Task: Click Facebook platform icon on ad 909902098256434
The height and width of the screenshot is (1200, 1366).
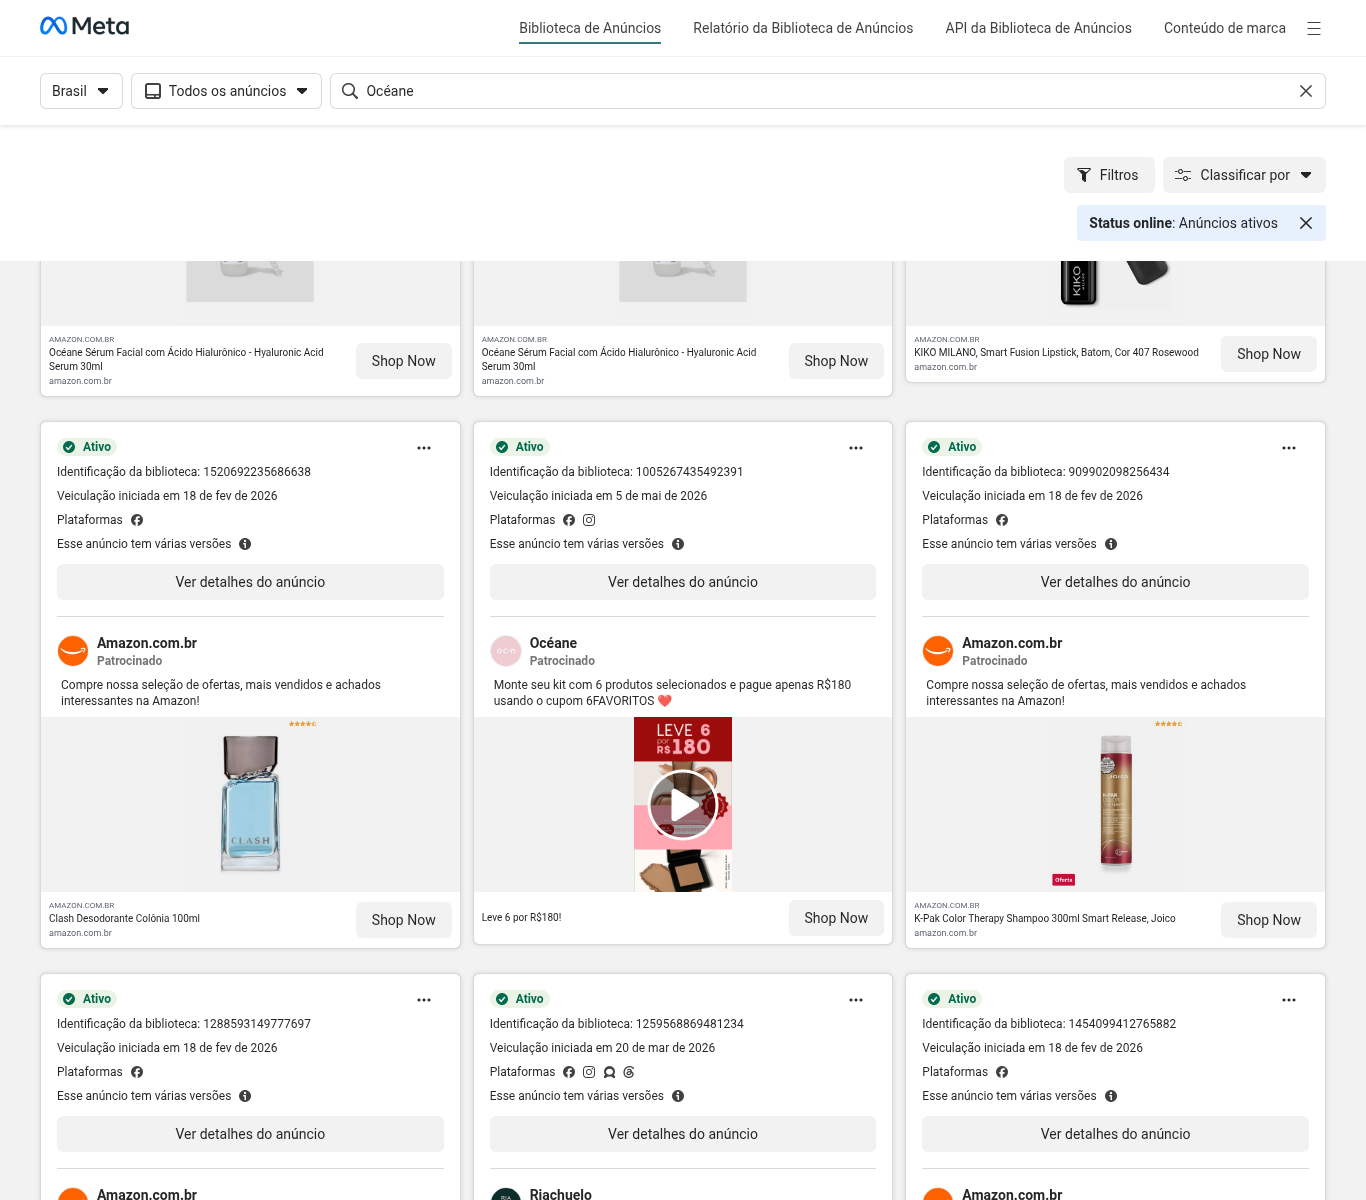Action: 1002,520
